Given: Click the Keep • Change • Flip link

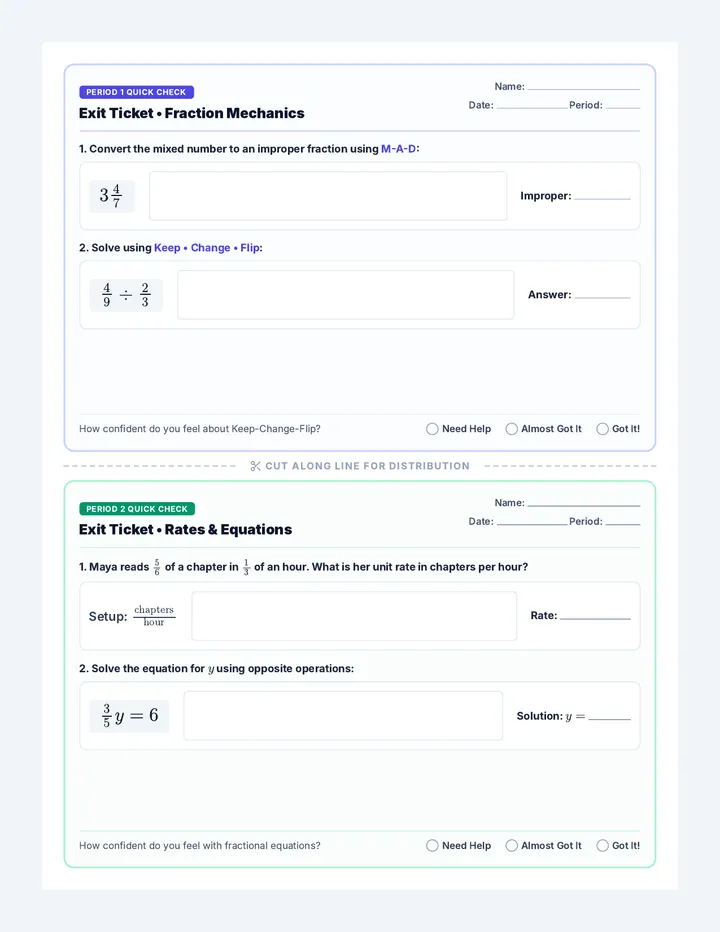Looking at the screenshot, I should 207,248.
